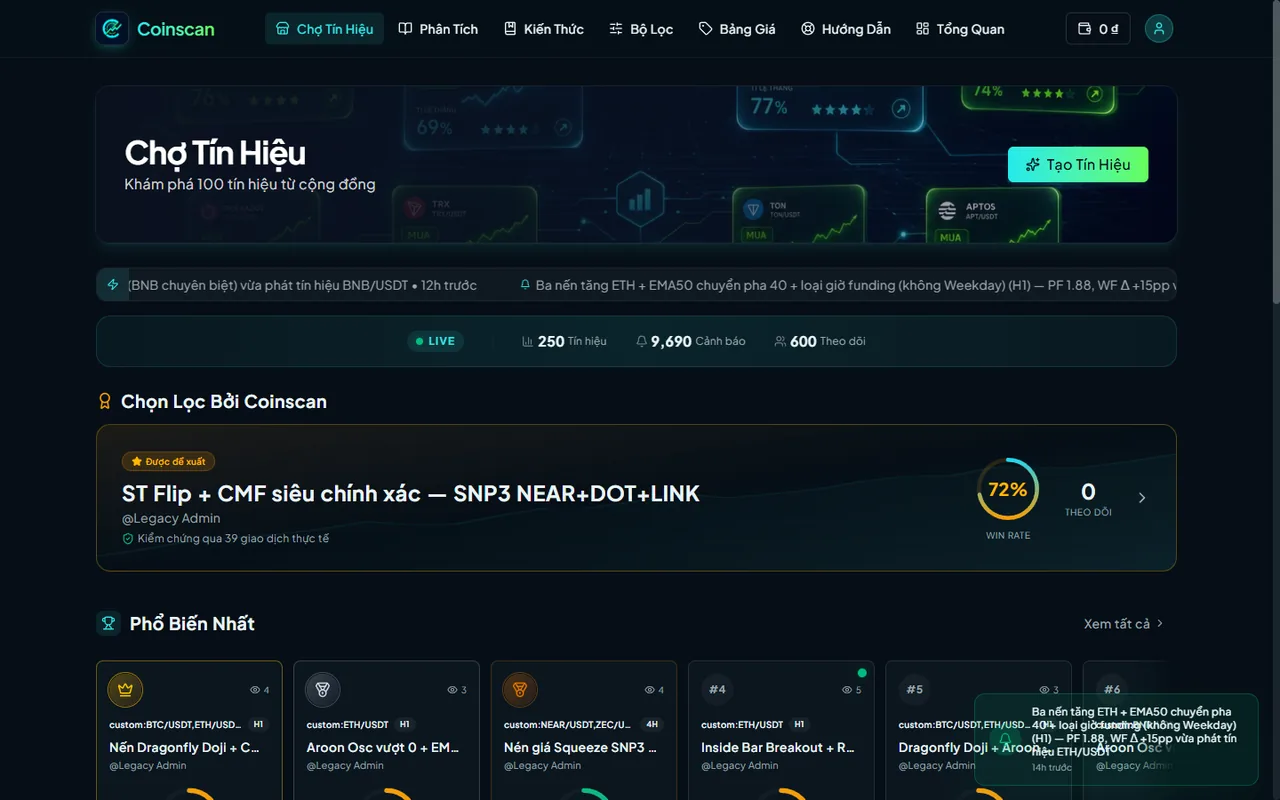Click the APTOS APT/USDT card in the banner
Image resolution: width=1280 pixels, height=800 pixels.
coord(991,216)
